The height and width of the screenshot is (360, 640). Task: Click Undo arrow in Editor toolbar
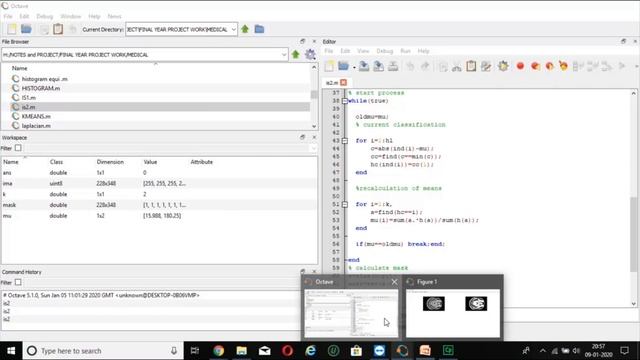[x=410, y=66]
